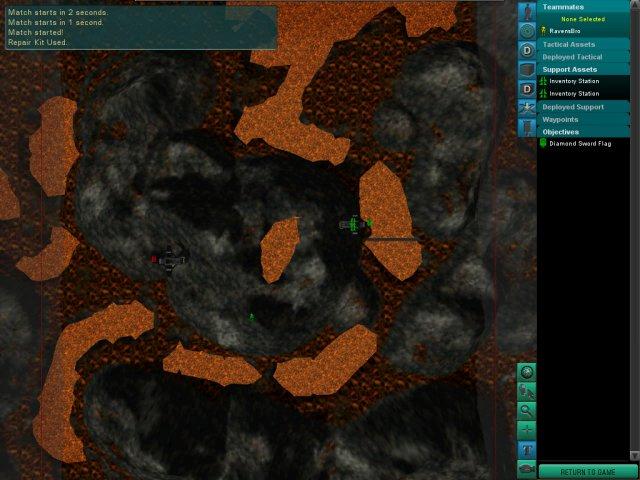Select the first Inventory Station entry
Screen dimensions: 640x480
click(x=584, y=81)
